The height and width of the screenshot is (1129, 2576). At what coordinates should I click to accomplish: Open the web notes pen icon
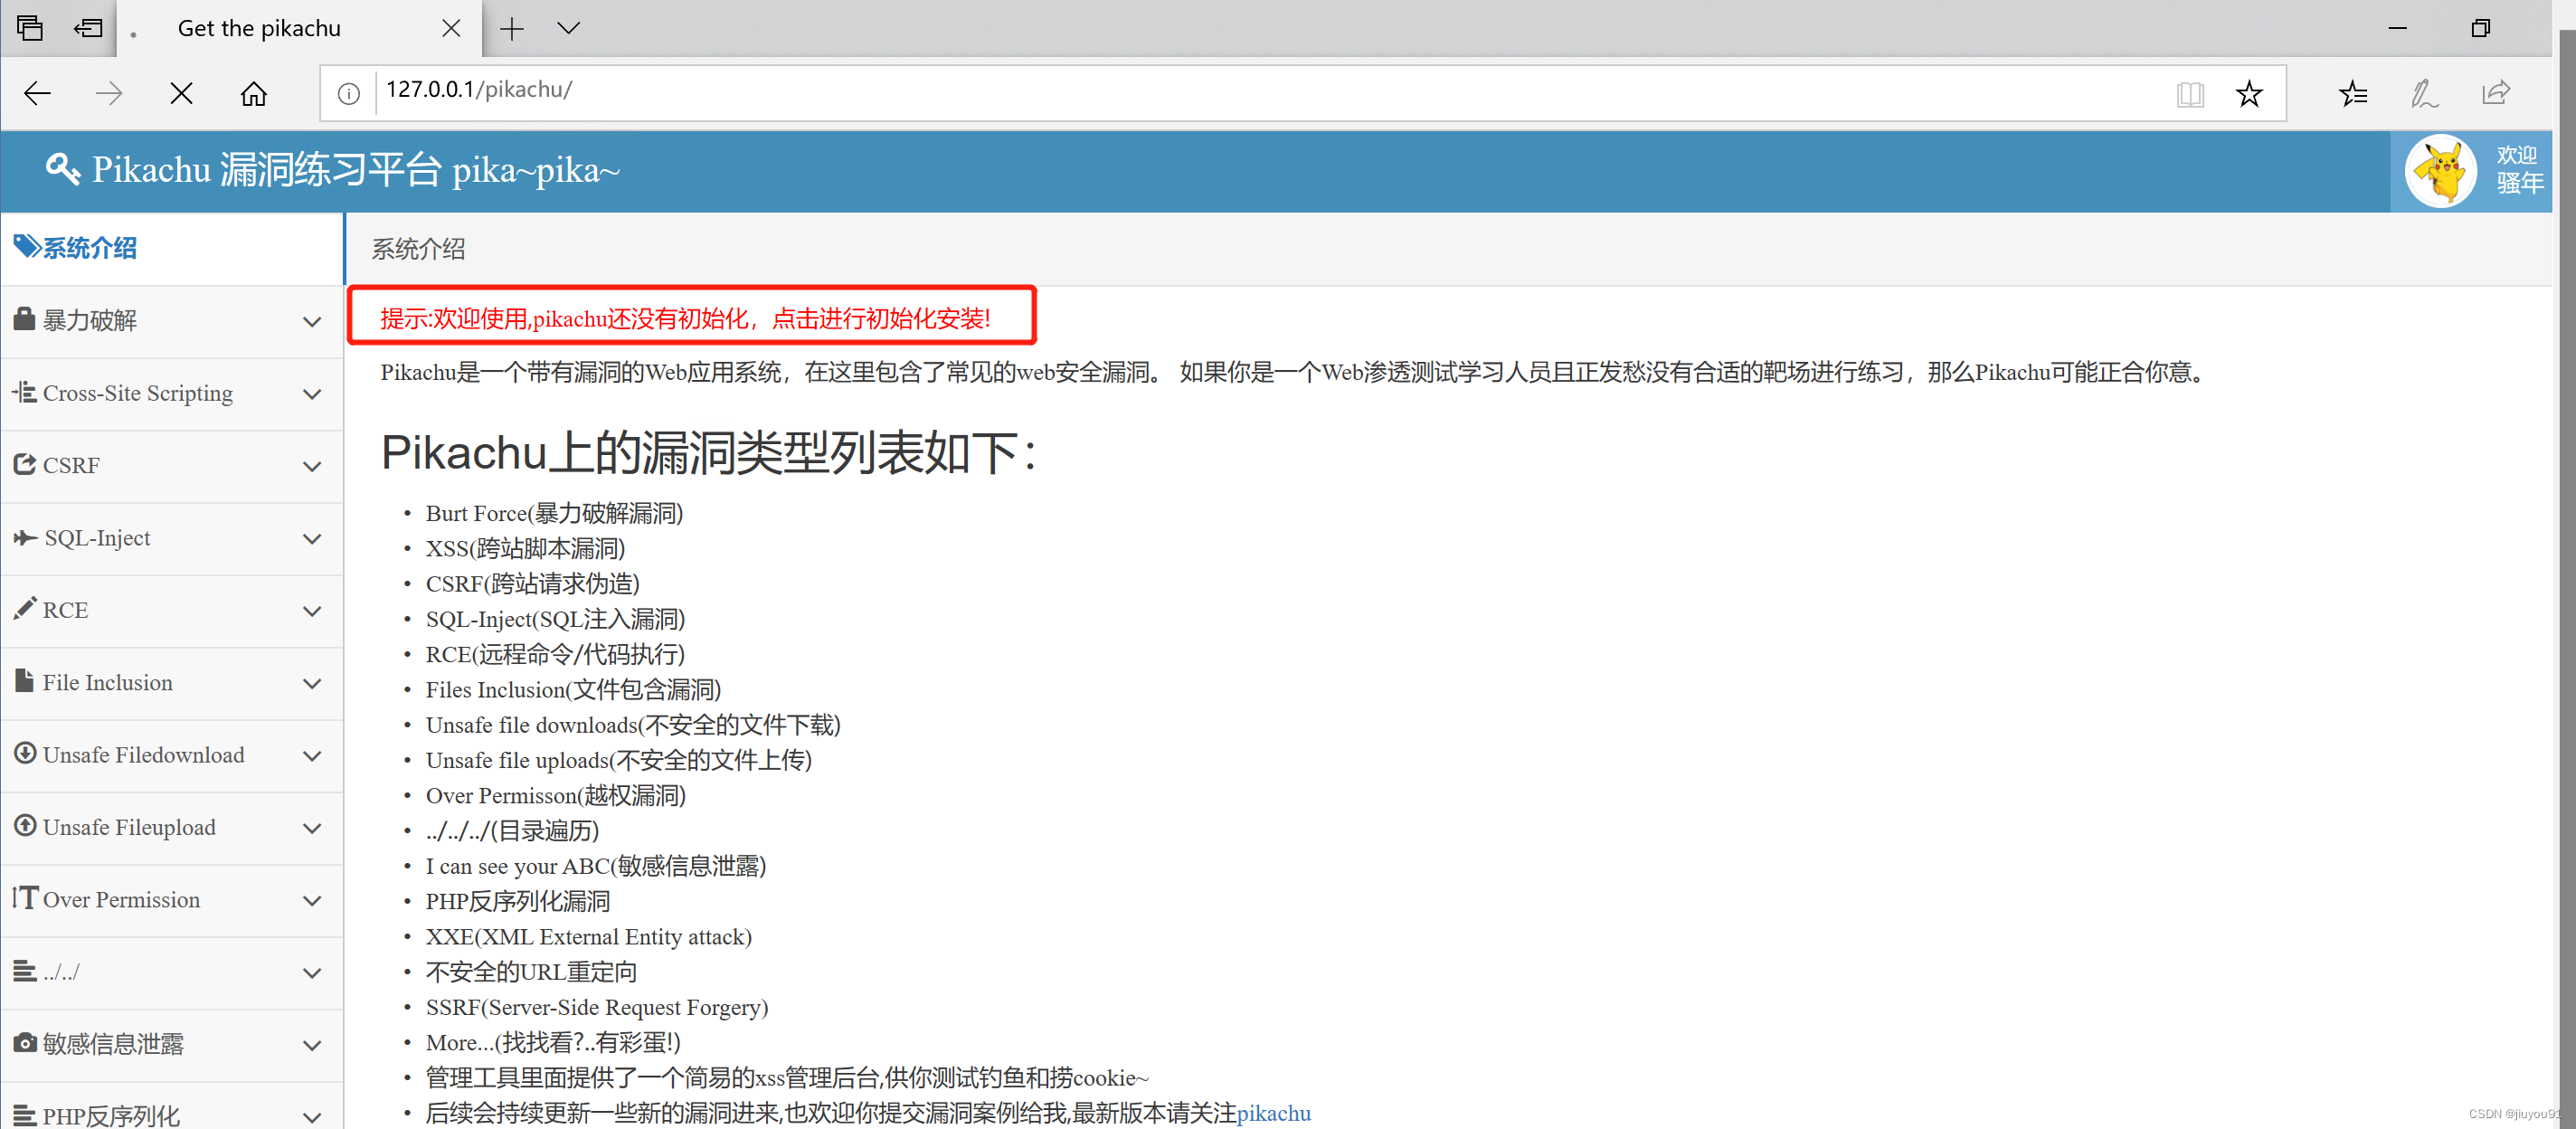(x=2424, y=94)
